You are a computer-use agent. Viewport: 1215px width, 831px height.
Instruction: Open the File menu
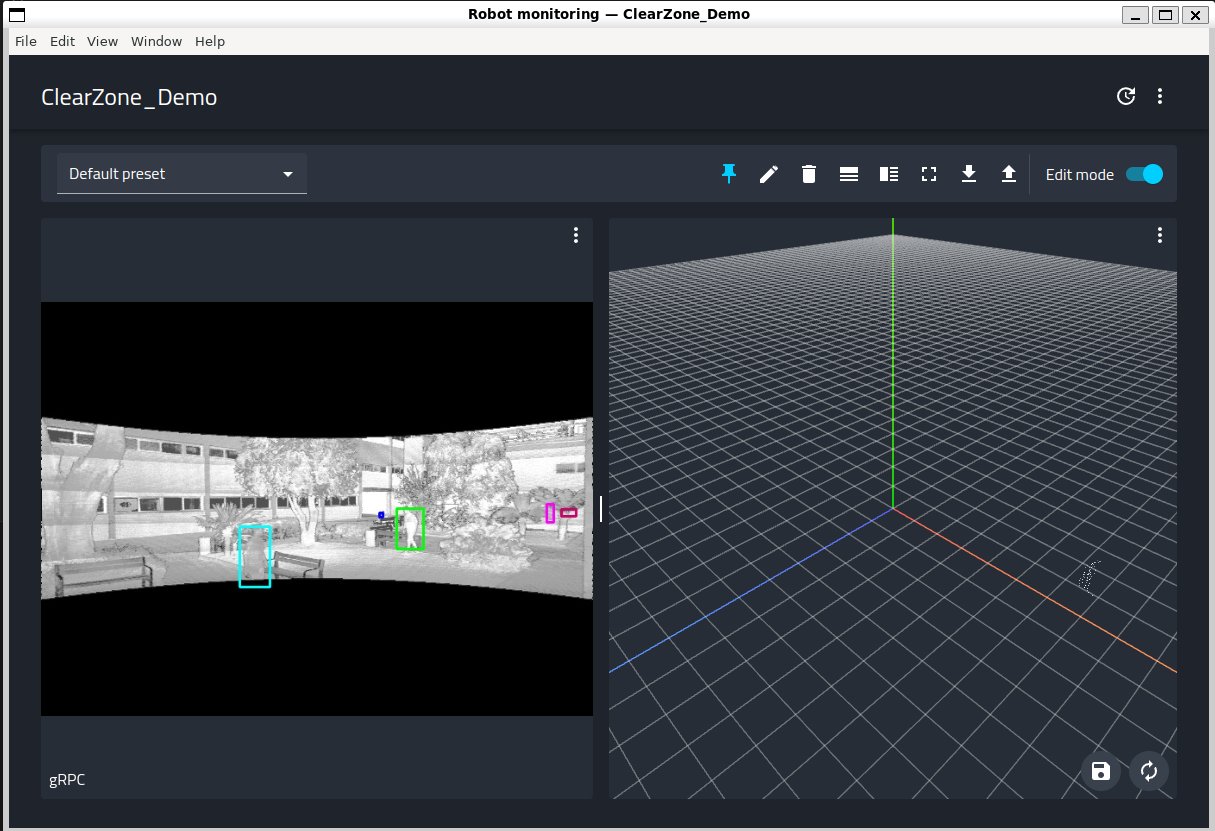26,41
